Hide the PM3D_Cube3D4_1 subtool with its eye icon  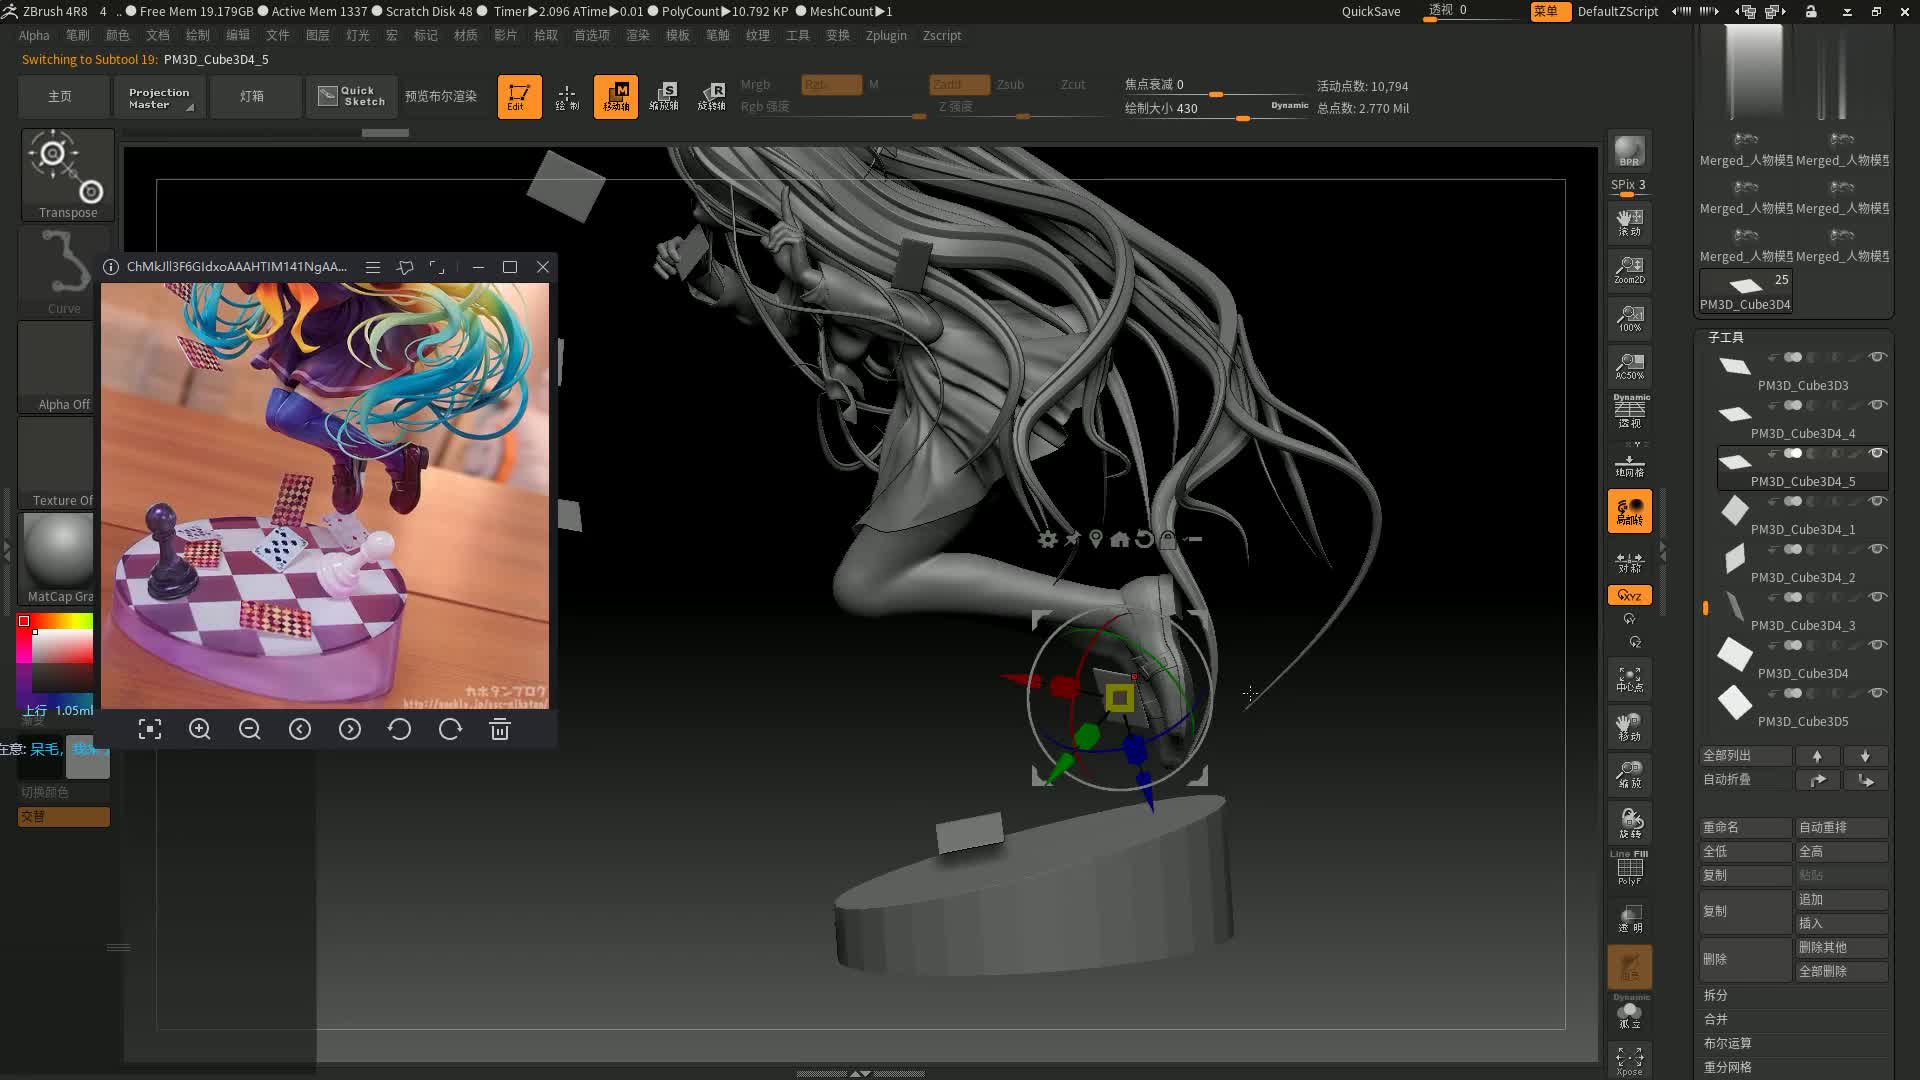[x=1878, y=501]
